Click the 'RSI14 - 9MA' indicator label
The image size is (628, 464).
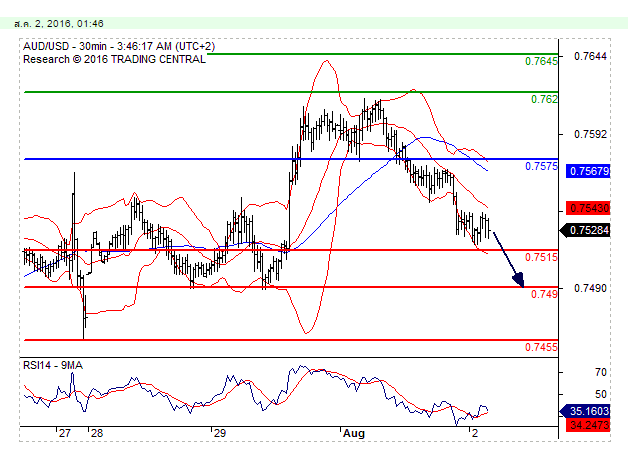[53, 365]
